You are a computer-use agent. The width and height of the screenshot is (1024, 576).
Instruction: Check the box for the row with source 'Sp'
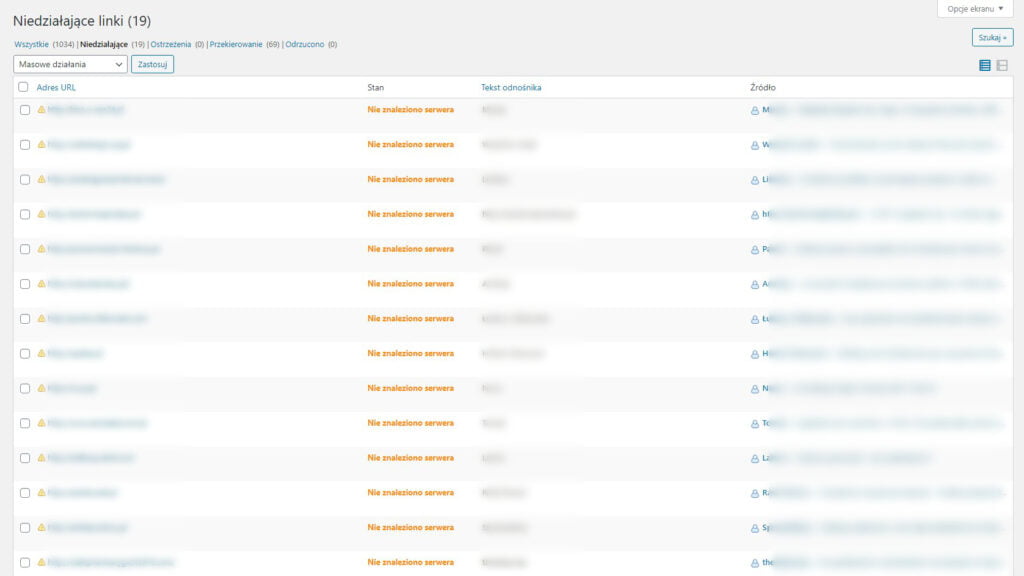click(25, 528)
